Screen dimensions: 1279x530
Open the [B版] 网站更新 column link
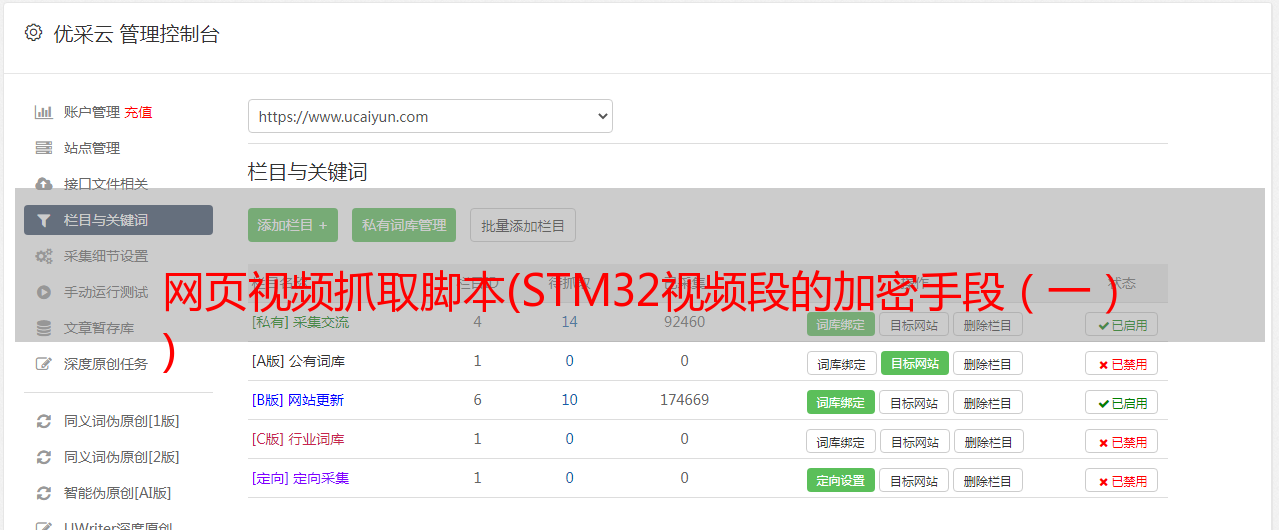(x=297, y=400)
